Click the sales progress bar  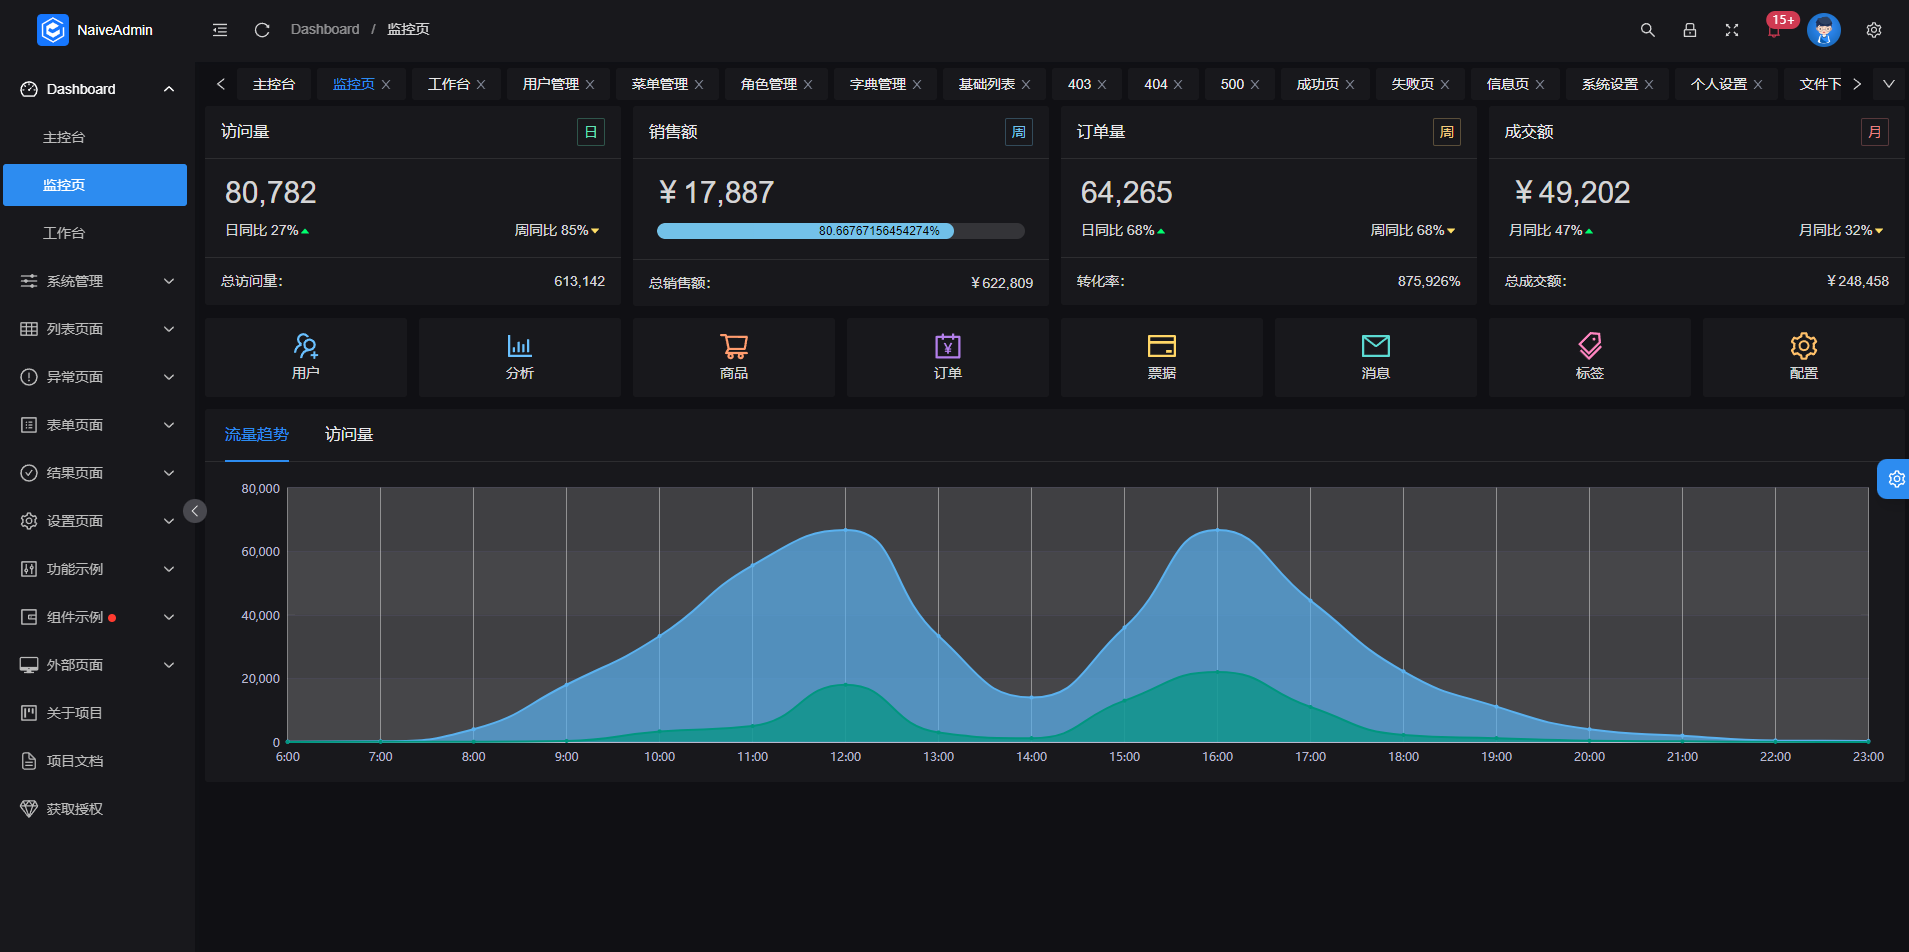point(840,231)
